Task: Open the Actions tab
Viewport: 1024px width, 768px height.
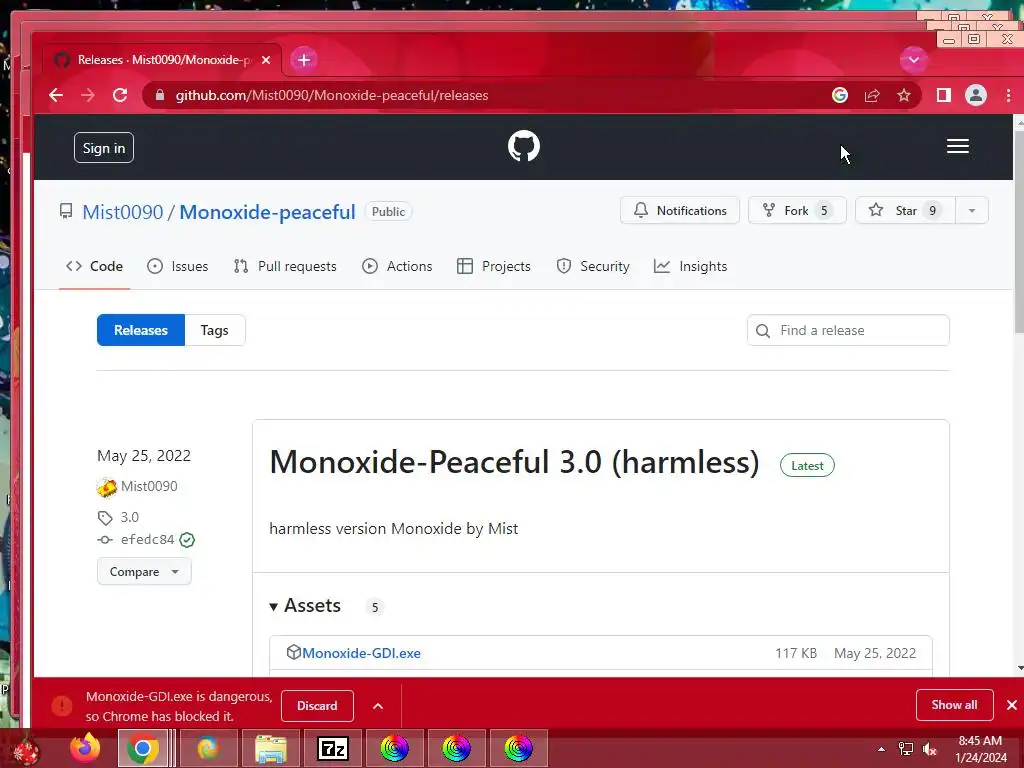Action: point(397,266)
